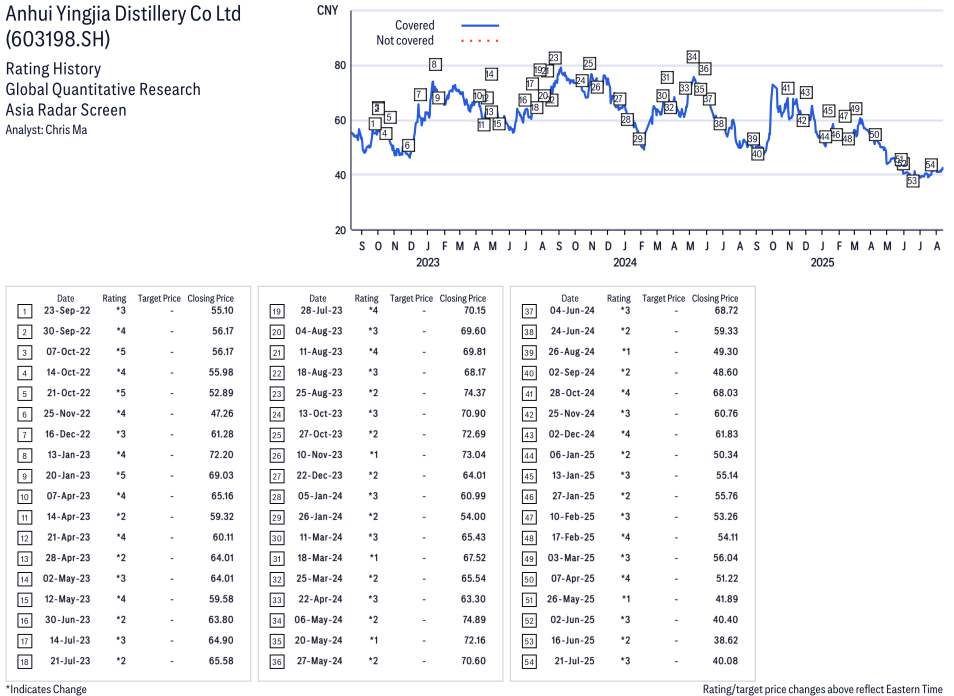Click the closing price 38.62

[725, 640]
